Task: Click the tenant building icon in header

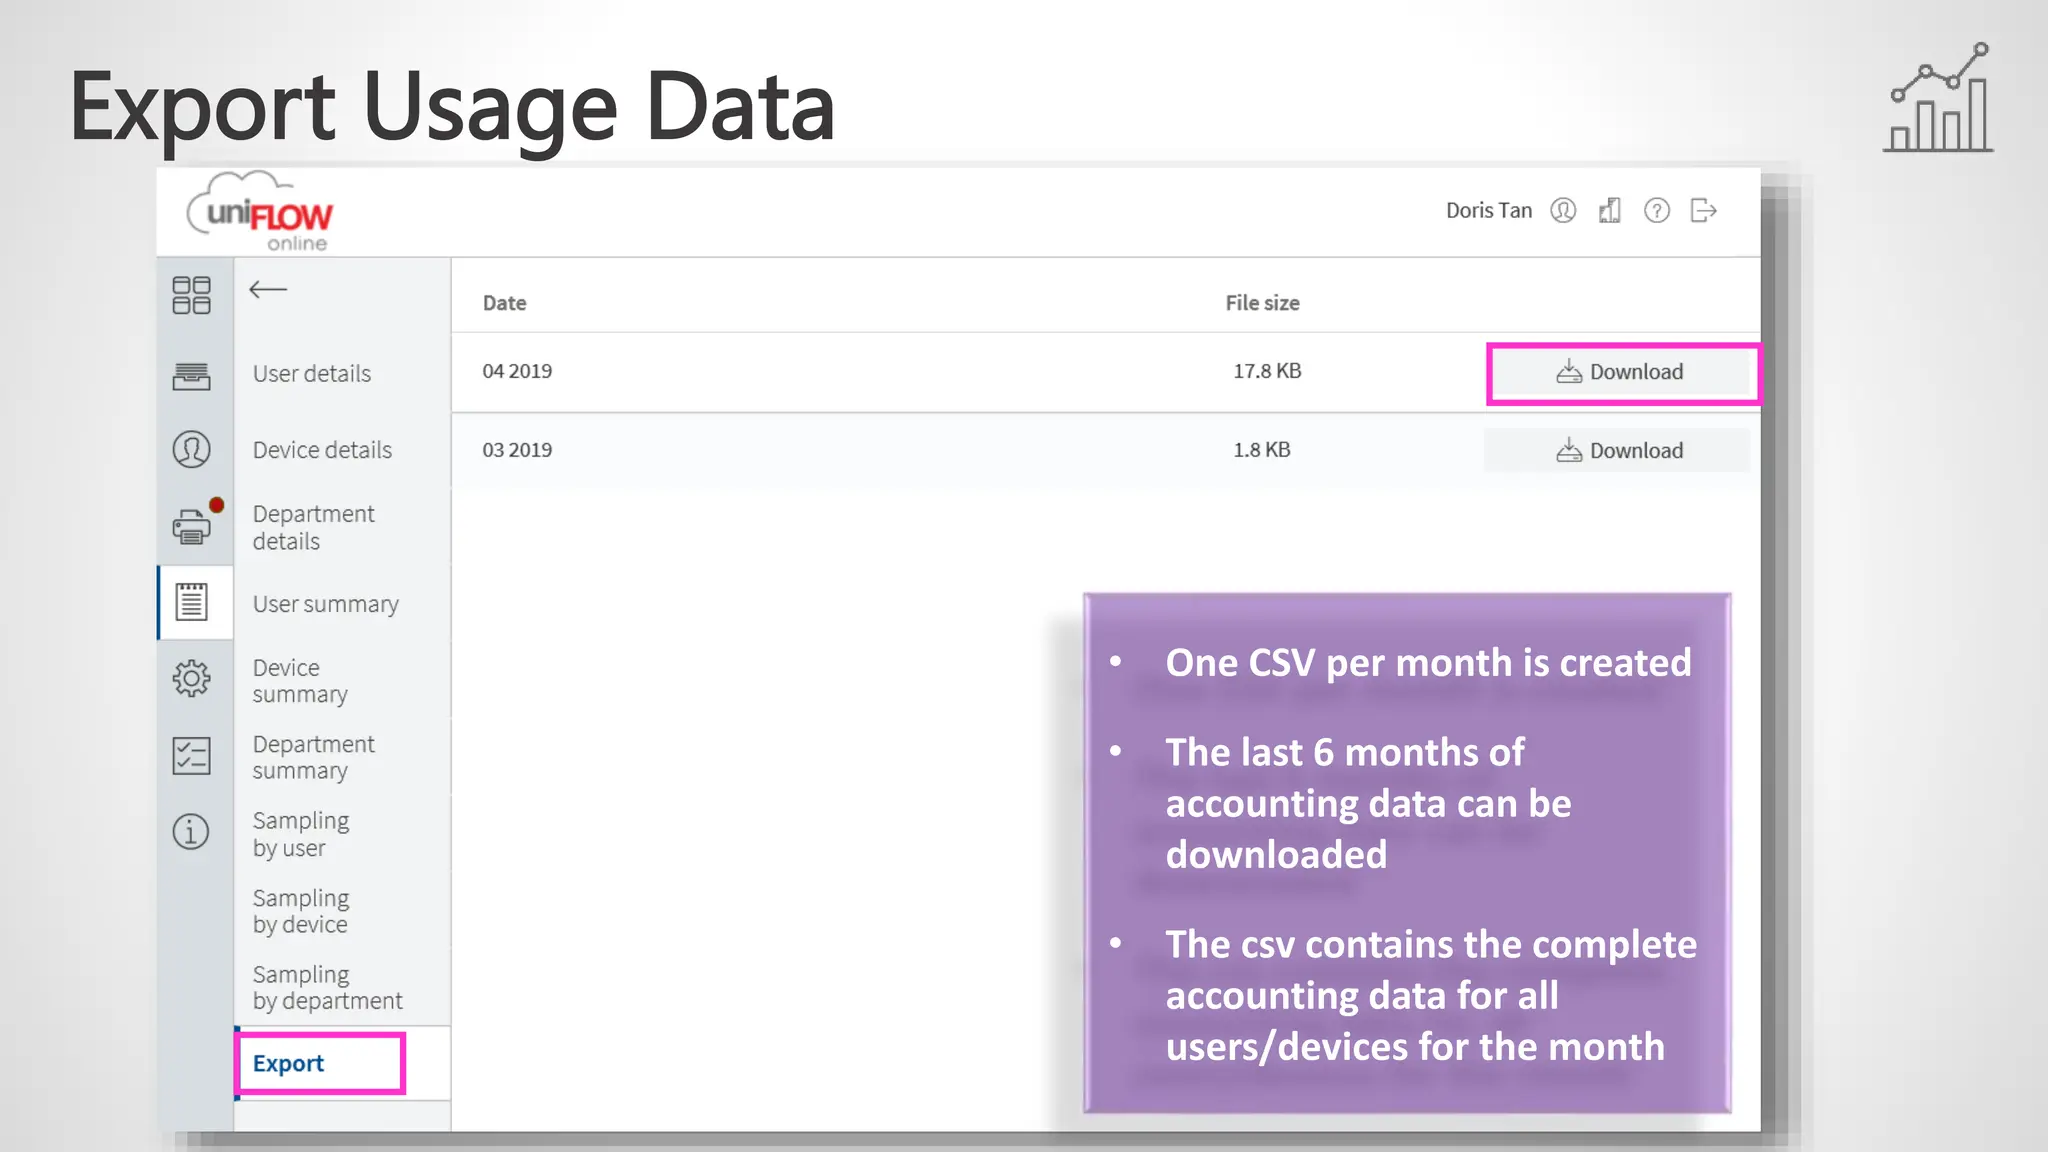Action: (1610, 211)
